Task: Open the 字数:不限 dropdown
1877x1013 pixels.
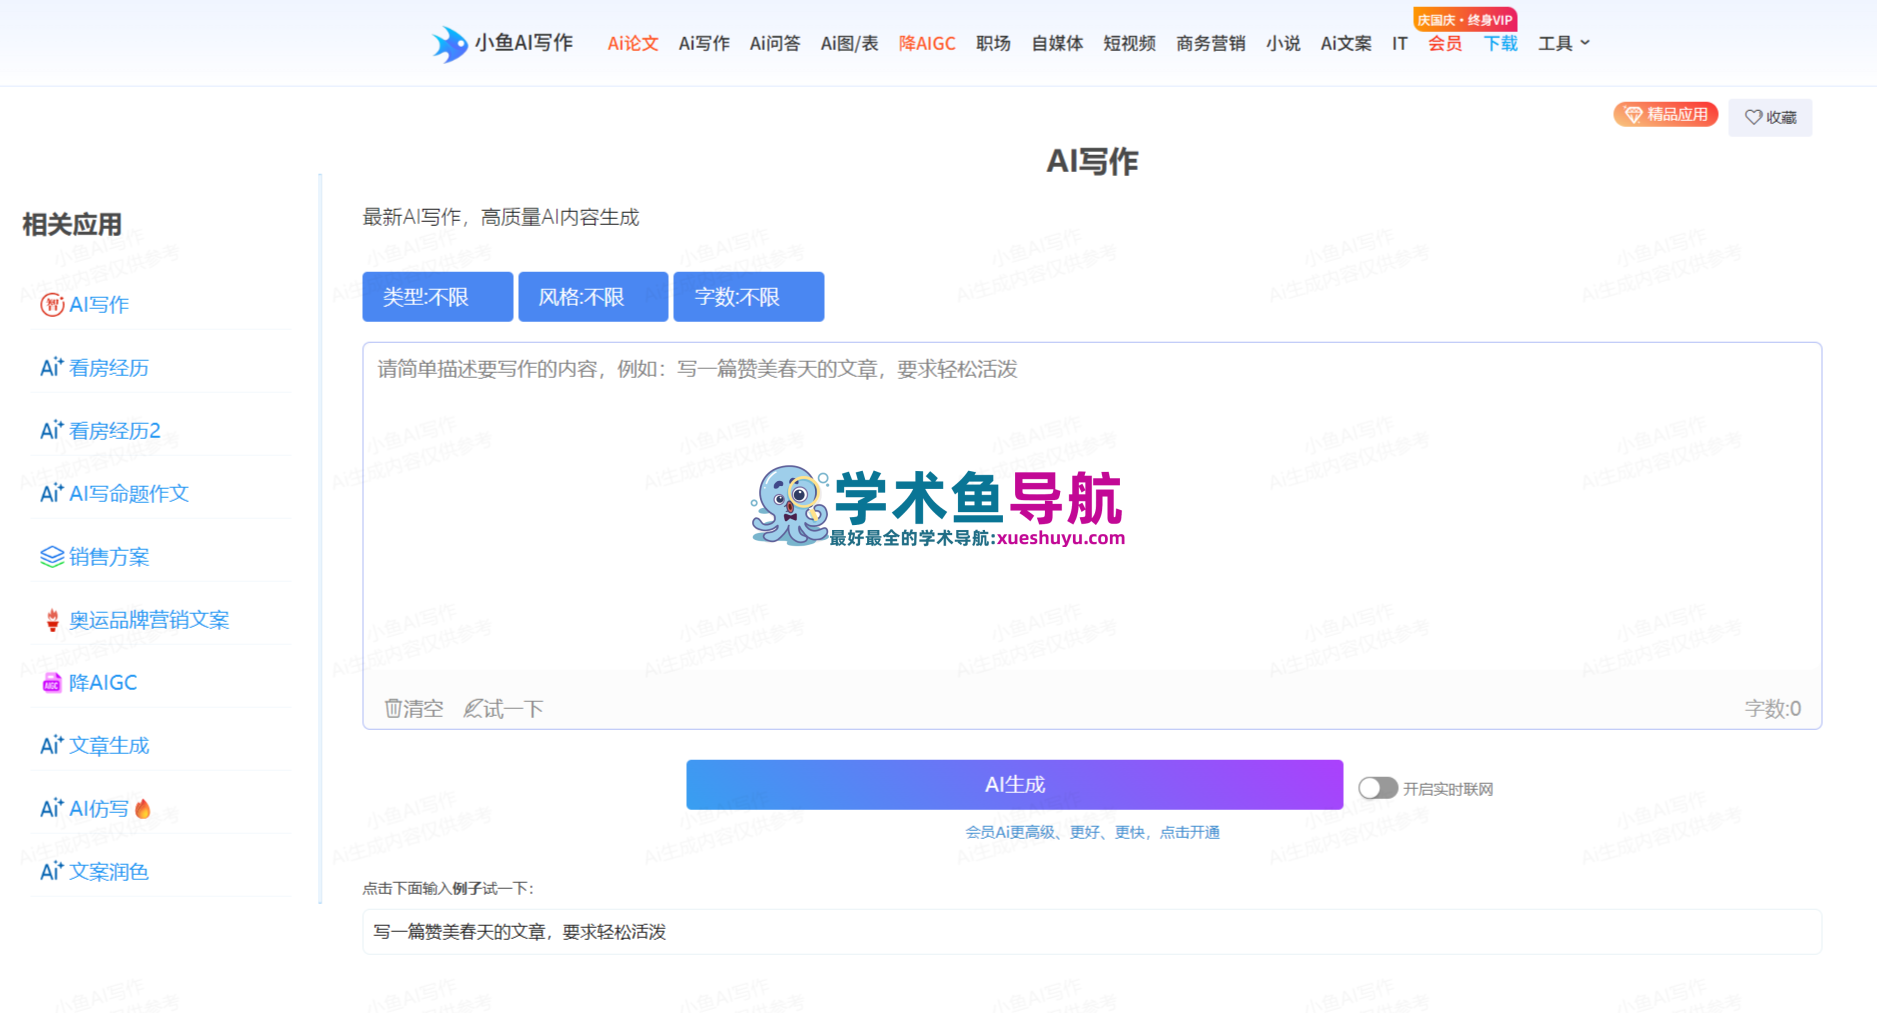Action: [x=749, y=297]
